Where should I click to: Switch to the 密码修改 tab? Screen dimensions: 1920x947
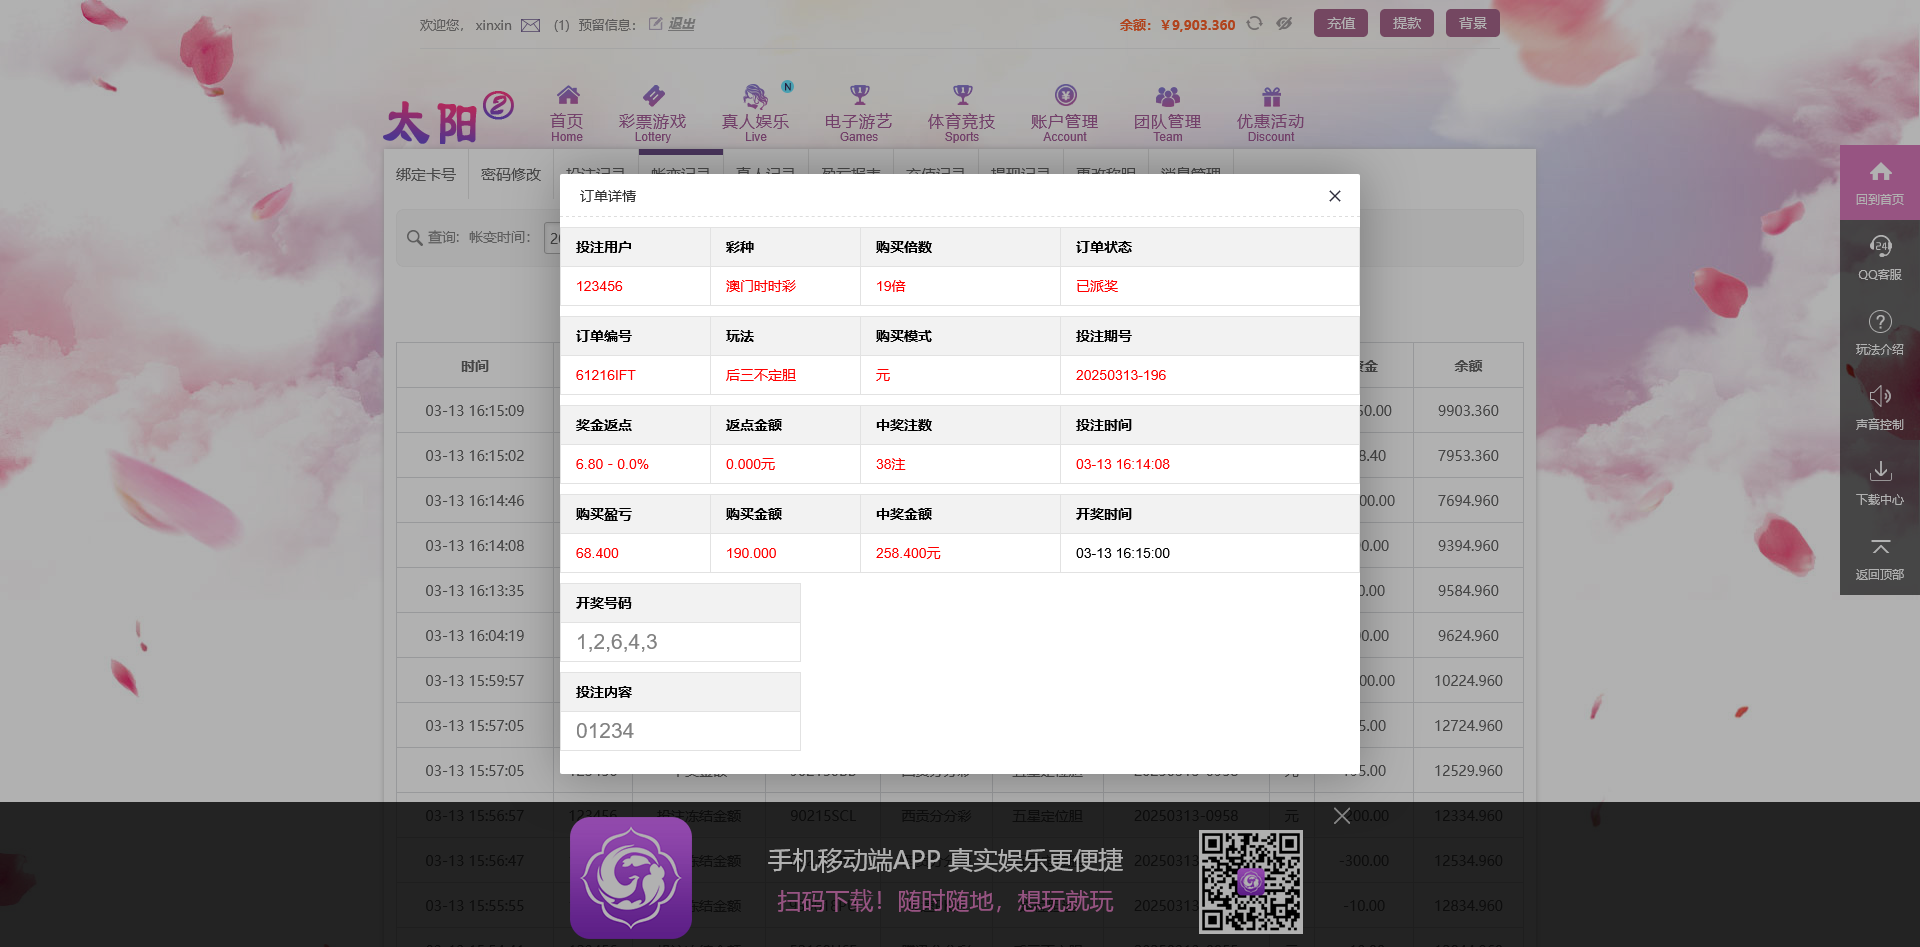tap(511, 174)
